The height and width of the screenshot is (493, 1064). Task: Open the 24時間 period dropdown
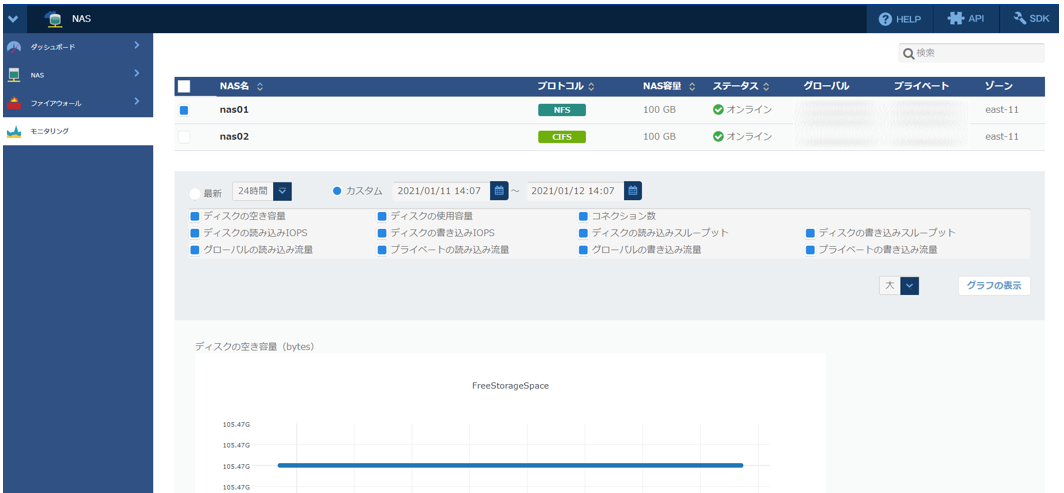(282, 191)
